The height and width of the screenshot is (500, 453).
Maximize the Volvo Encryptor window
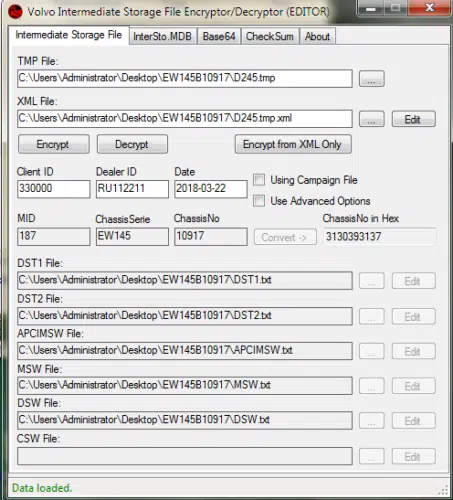click(395, 8)
